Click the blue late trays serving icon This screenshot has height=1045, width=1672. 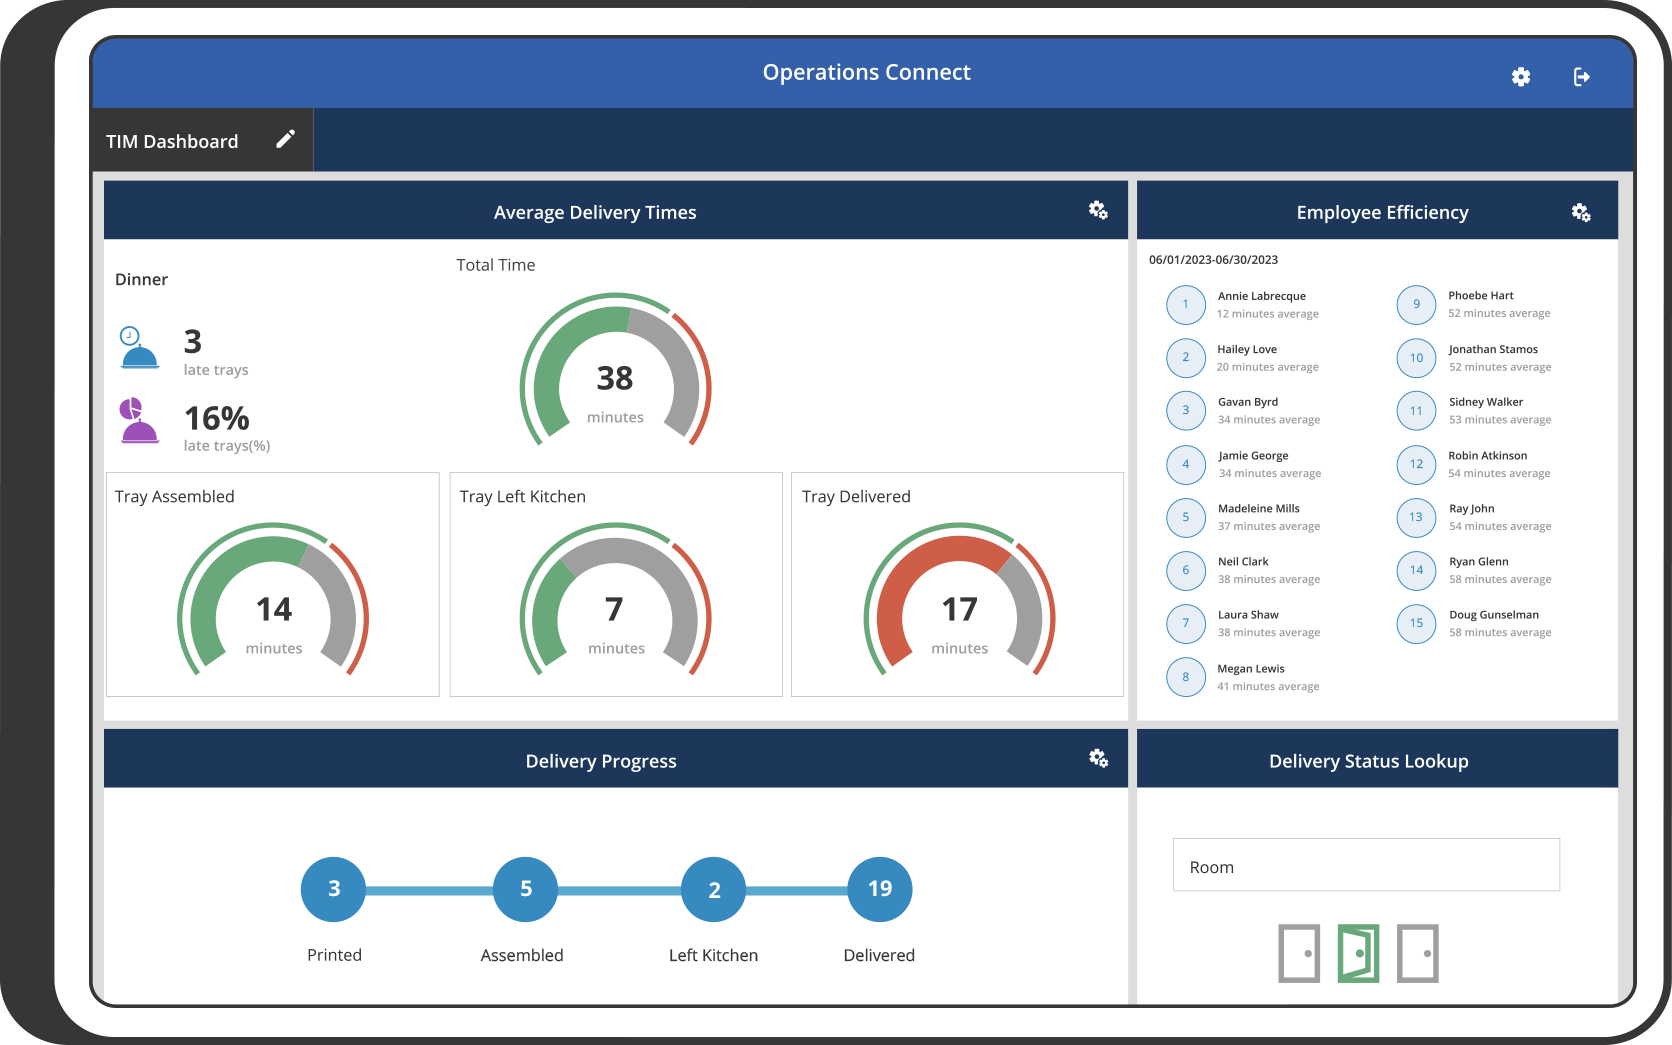140,349
